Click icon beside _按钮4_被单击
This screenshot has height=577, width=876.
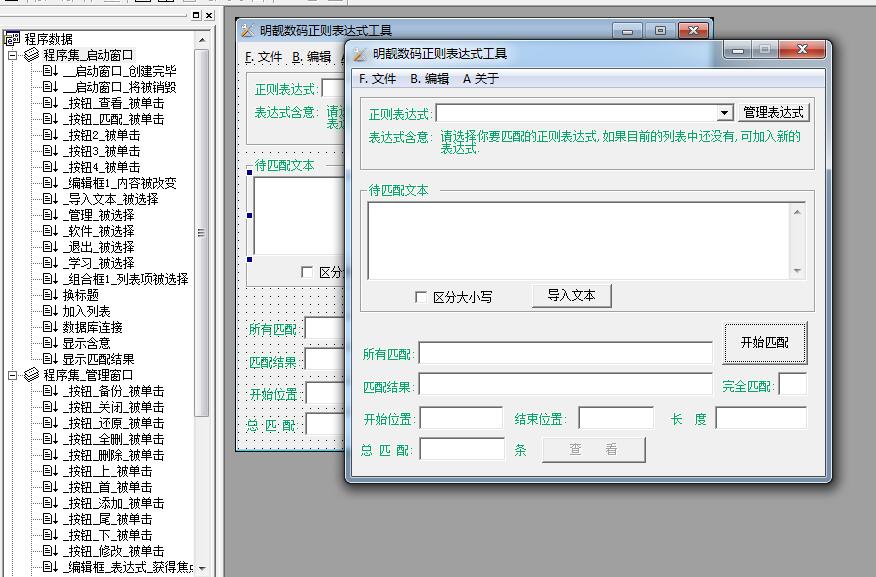click(50, 167)
